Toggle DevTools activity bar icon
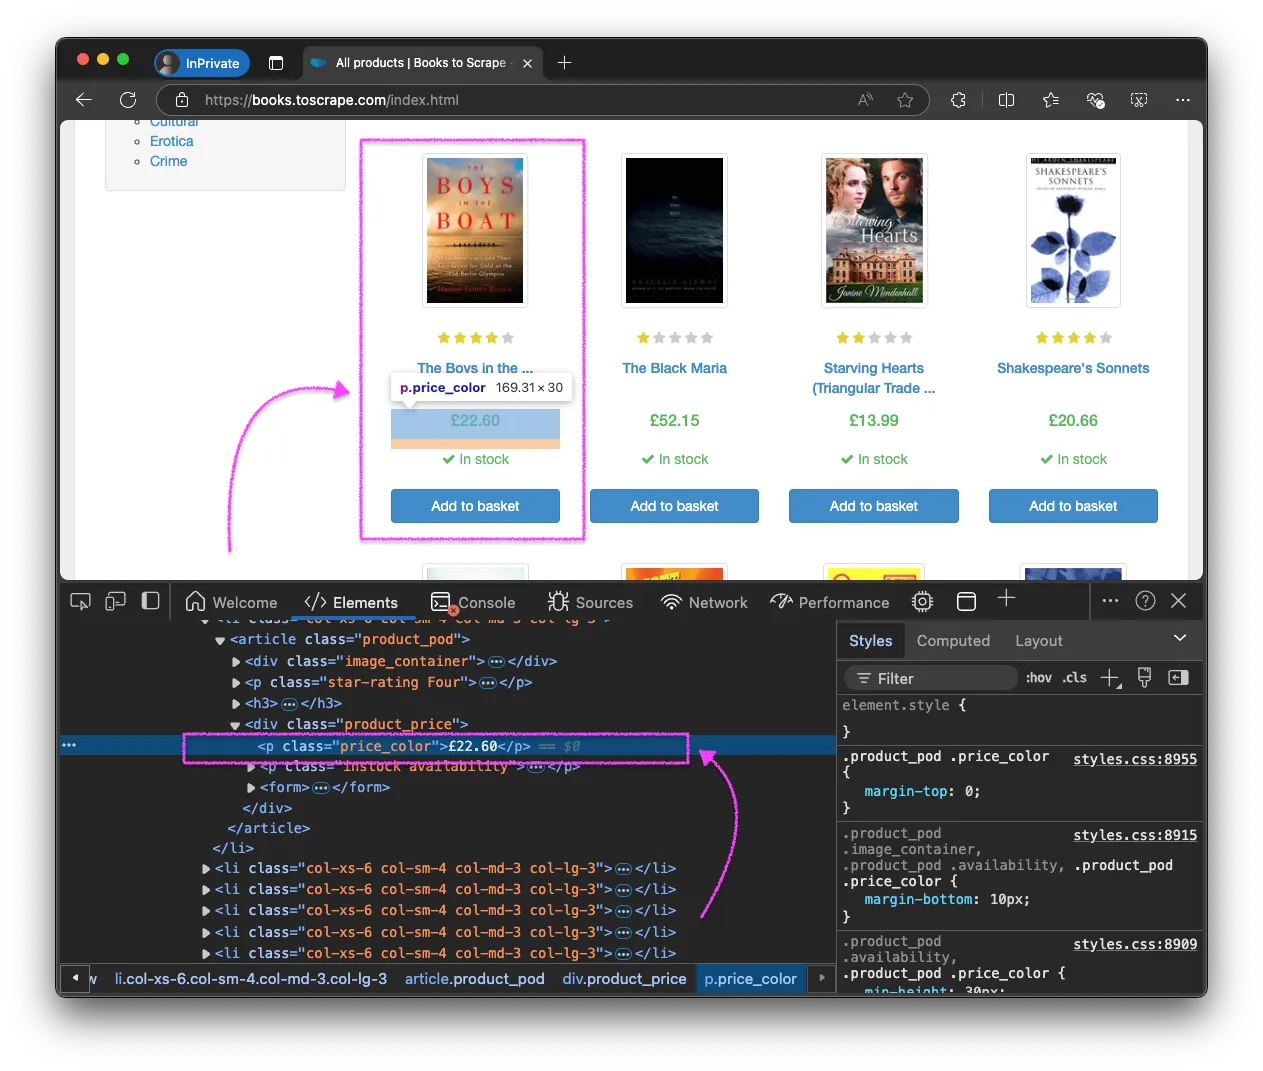 (x=151, y=601)
